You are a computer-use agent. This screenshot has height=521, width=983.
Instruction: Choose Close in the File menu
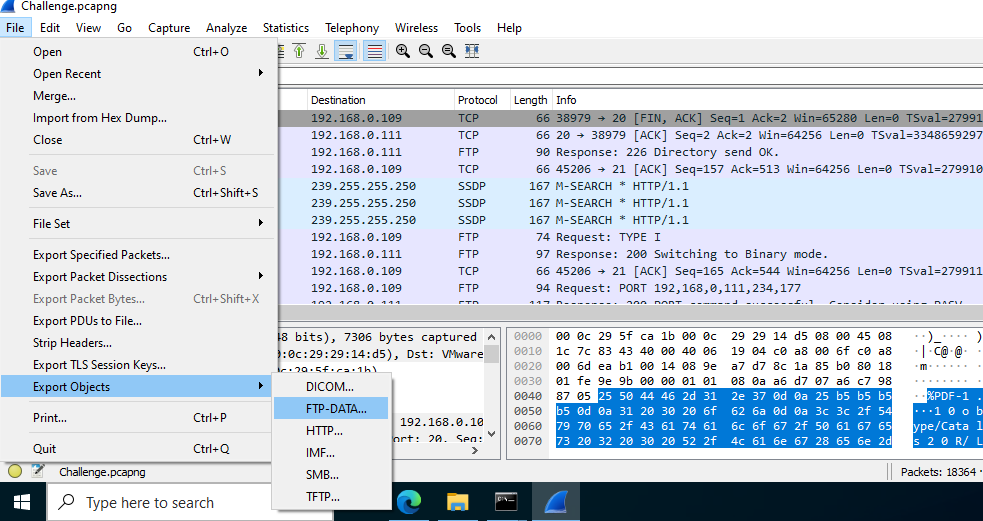click(138, 140)
